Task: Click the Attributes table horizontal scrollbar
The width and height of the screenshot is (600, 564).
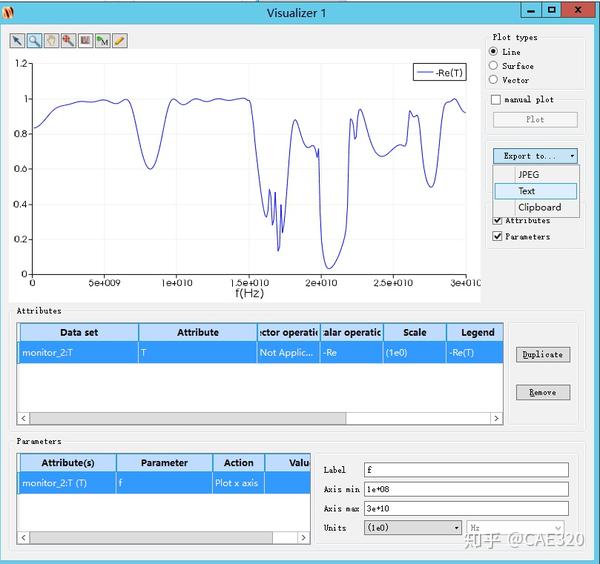Action: click(260, 418)
